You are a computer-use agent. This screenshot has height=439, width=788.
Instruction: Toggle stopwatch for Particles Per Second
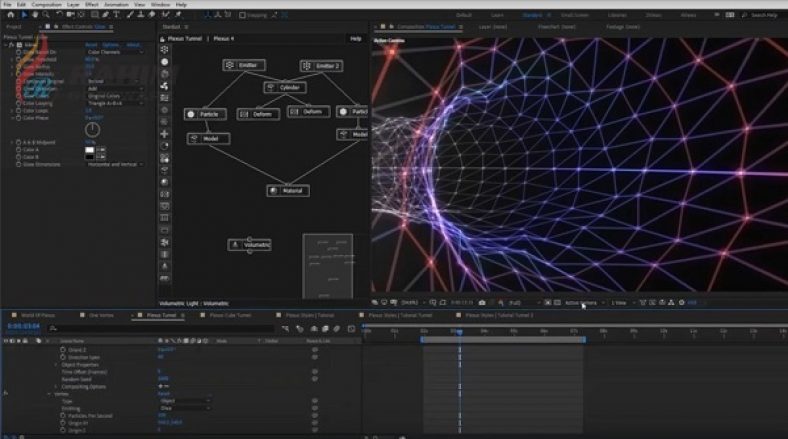[61, 415]
